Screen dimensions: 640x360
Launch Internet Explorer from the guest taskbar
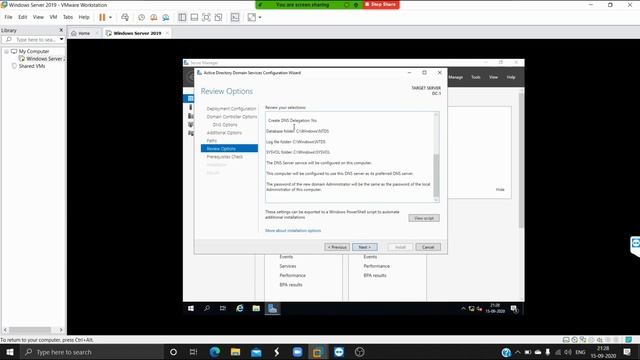pyautogui.click(x=240, y=309)
